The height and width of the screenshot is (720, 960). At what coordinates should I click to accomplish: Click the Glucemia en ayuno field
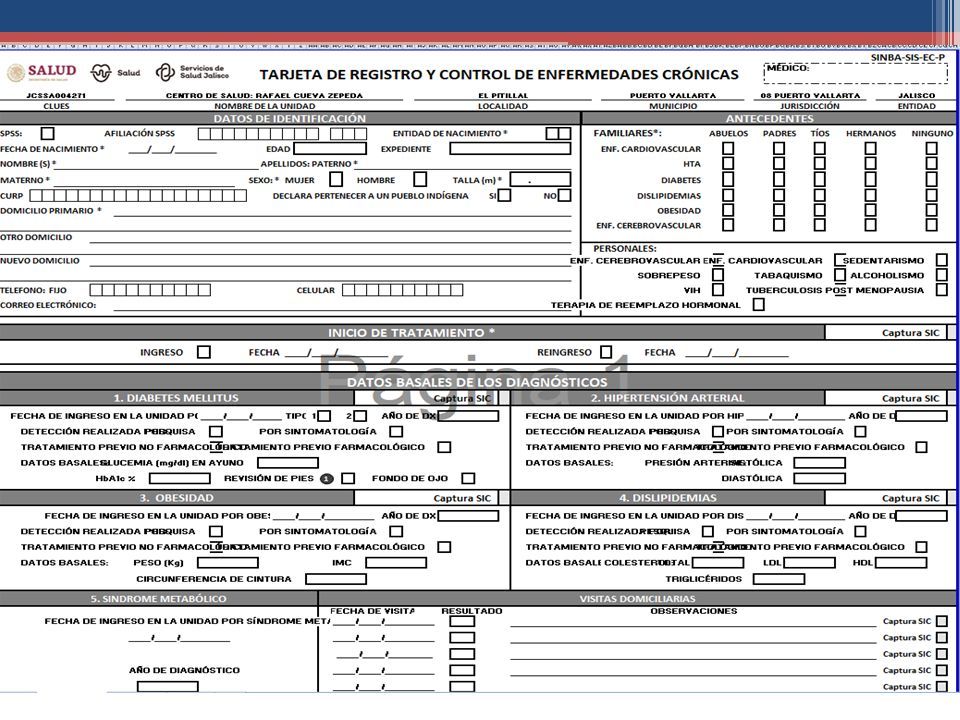tap(288, 463)
